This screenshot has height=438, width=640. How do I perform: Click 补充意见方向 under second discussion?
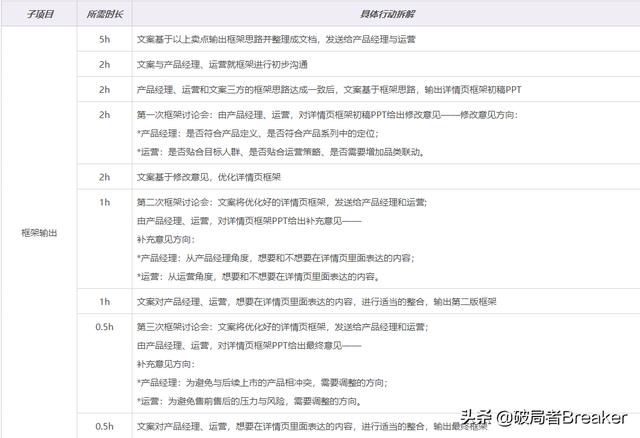point(166,240)
